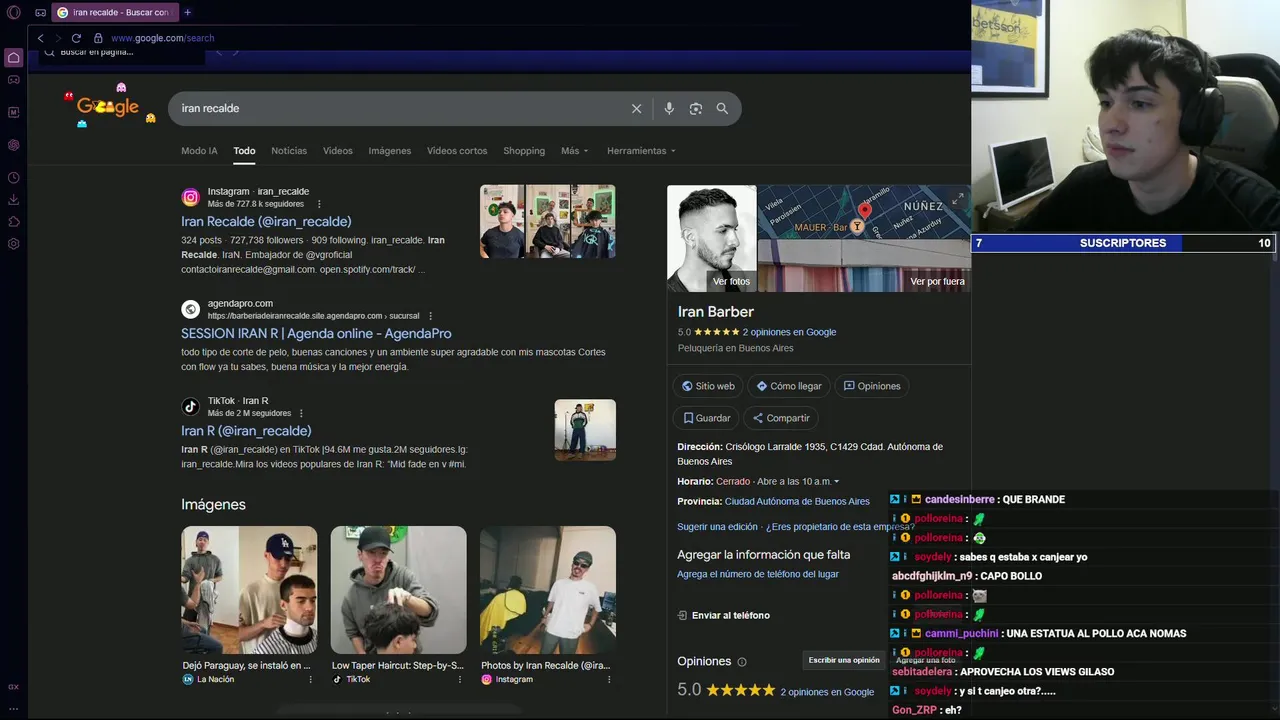Click 'Ver por fuera' street view thumbnail
This screenshot has height=720, width=1280.
point(864,265)
